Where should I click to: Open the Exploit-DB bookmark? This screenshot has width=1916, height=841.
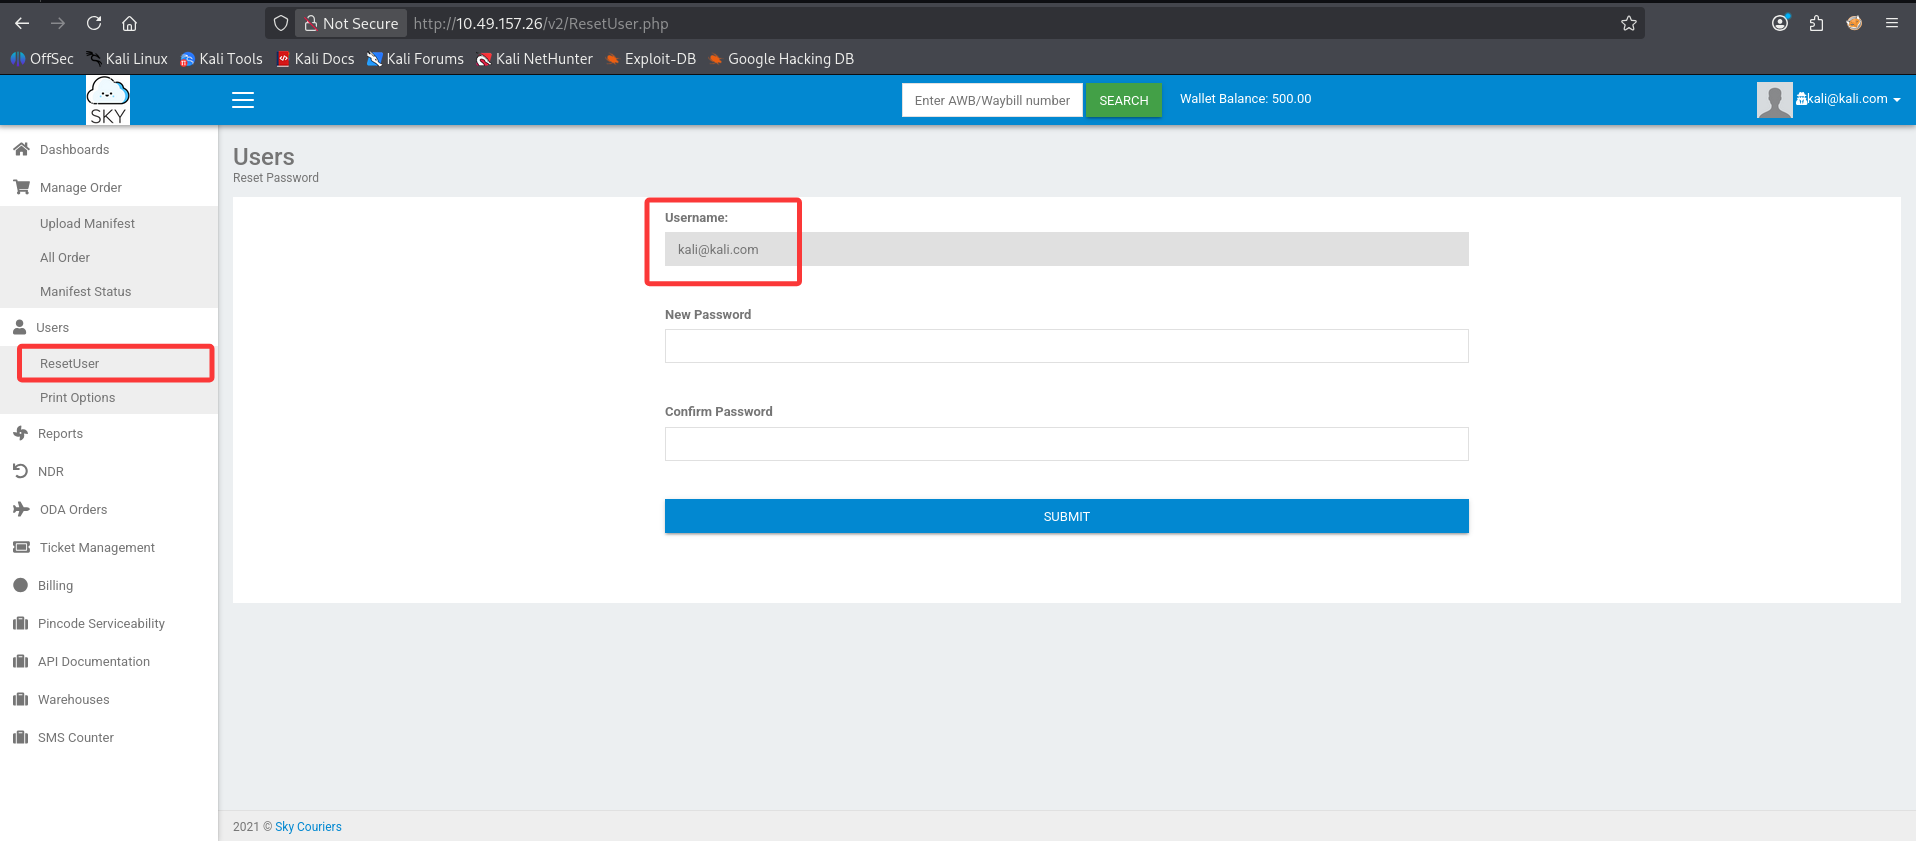tap(651, 59)
